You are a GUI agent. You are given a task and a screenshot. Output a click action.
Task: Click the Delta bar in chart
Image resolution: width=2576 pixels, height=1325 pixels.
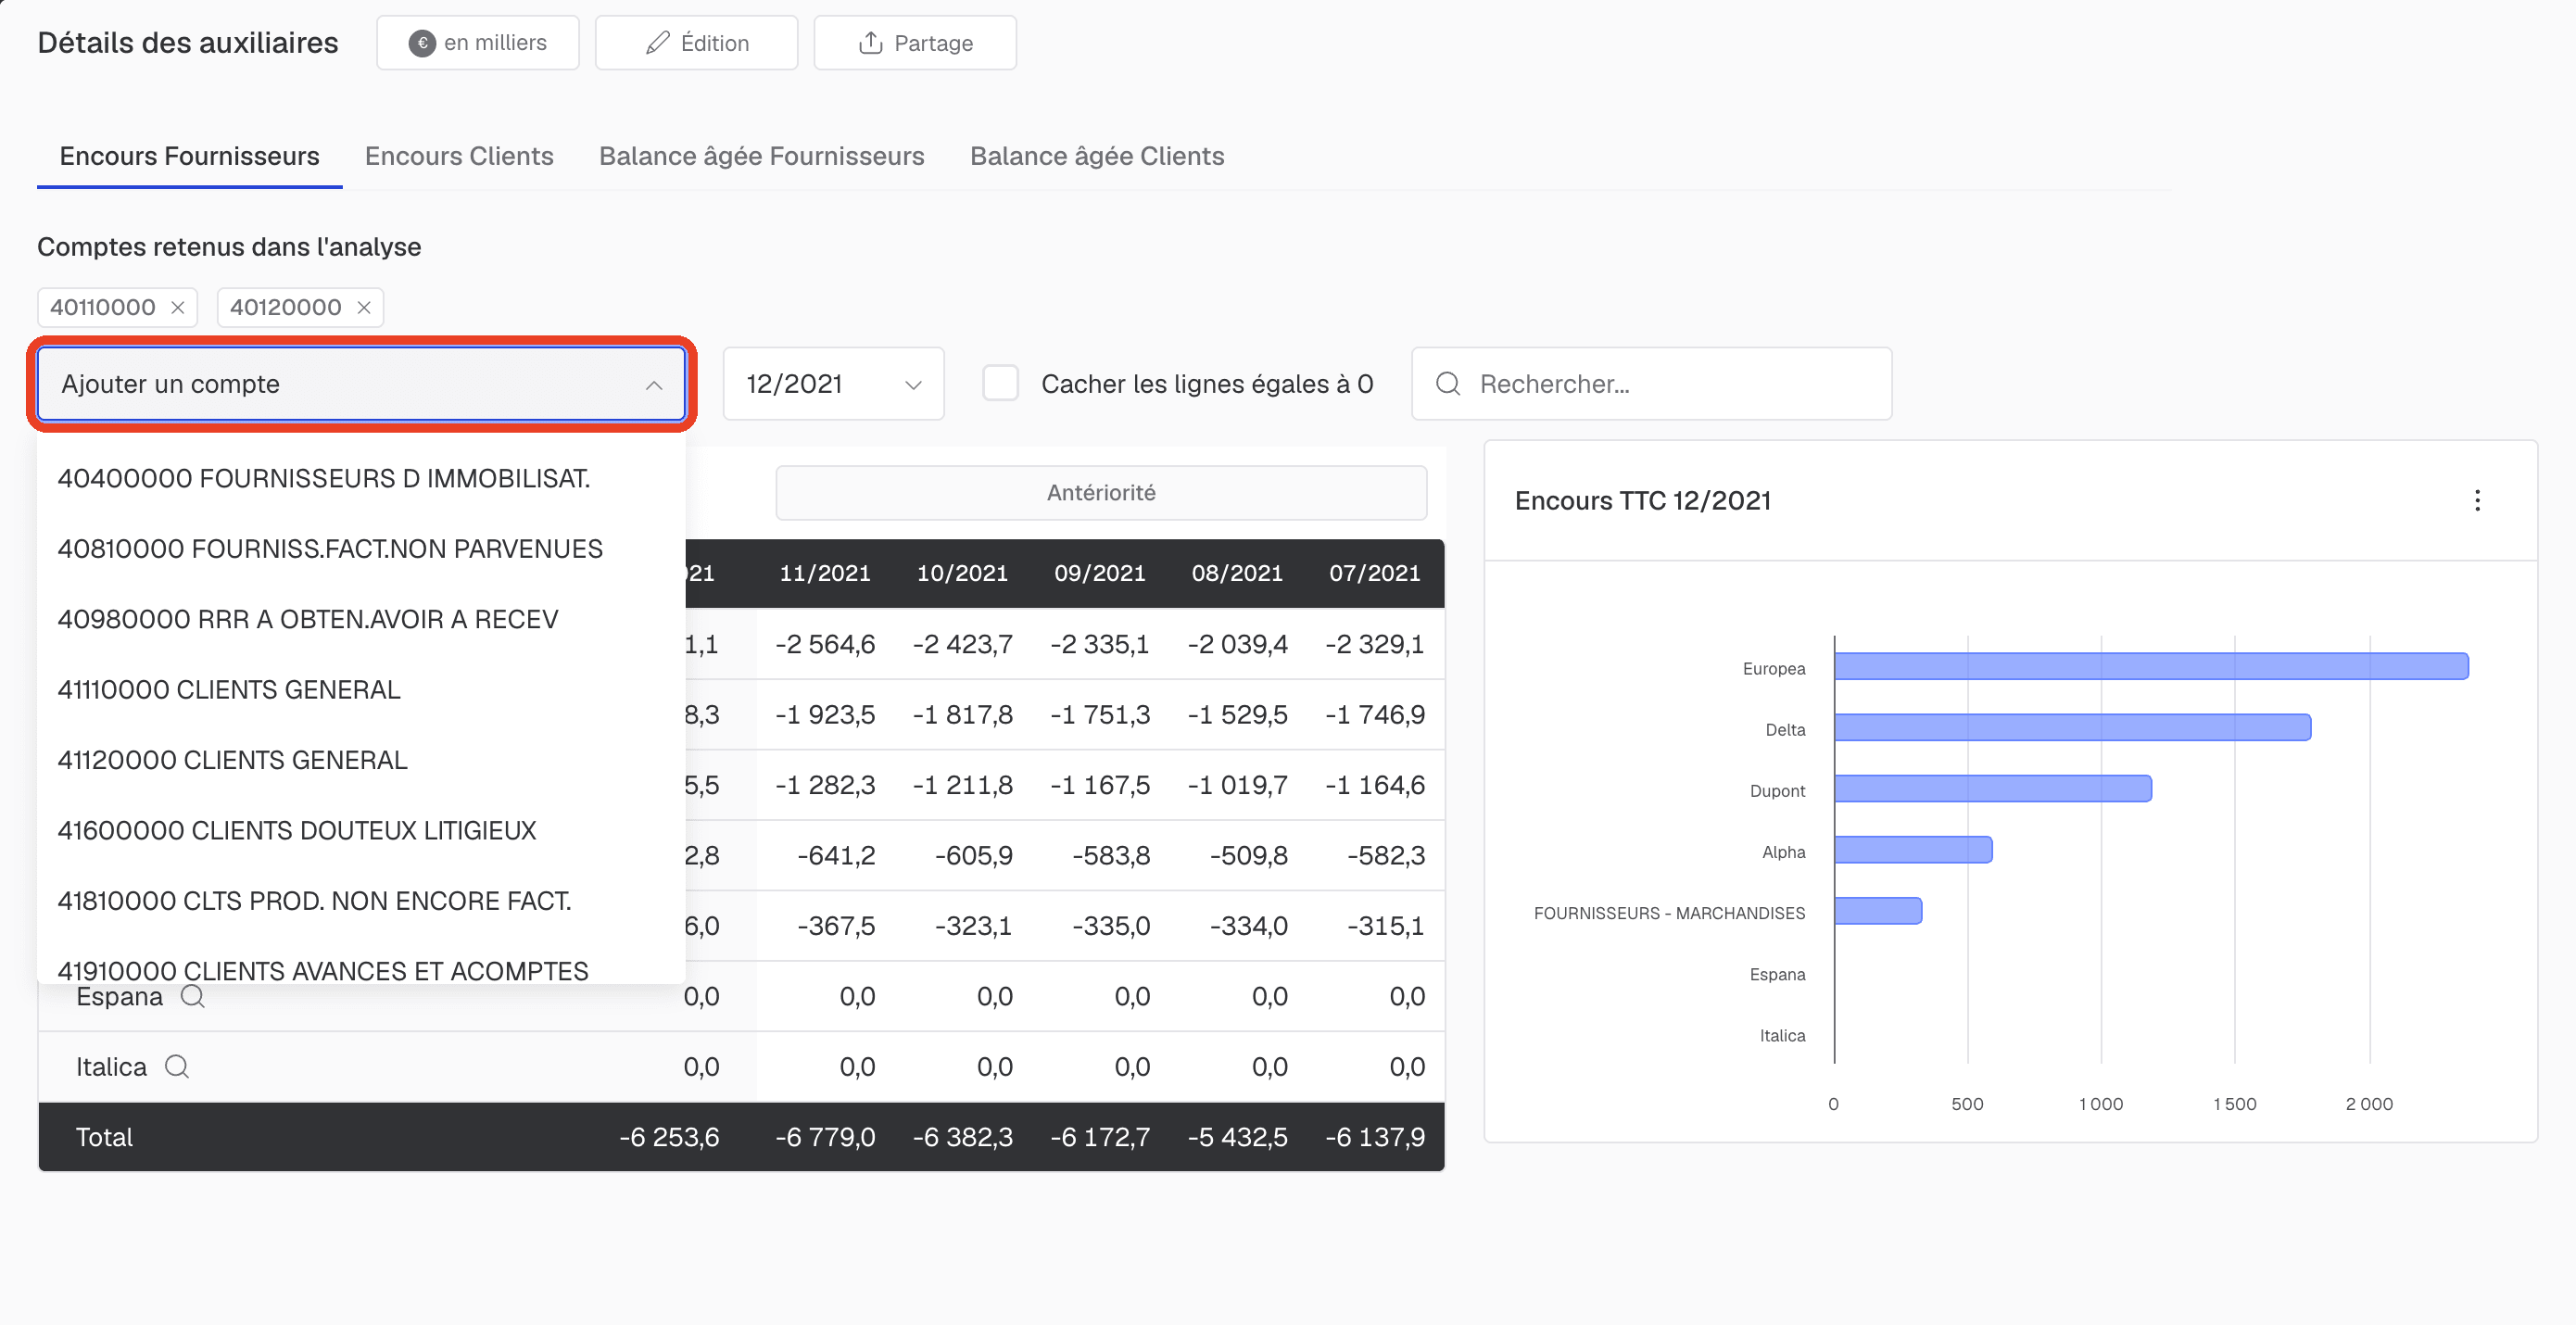coord(2072,727)
